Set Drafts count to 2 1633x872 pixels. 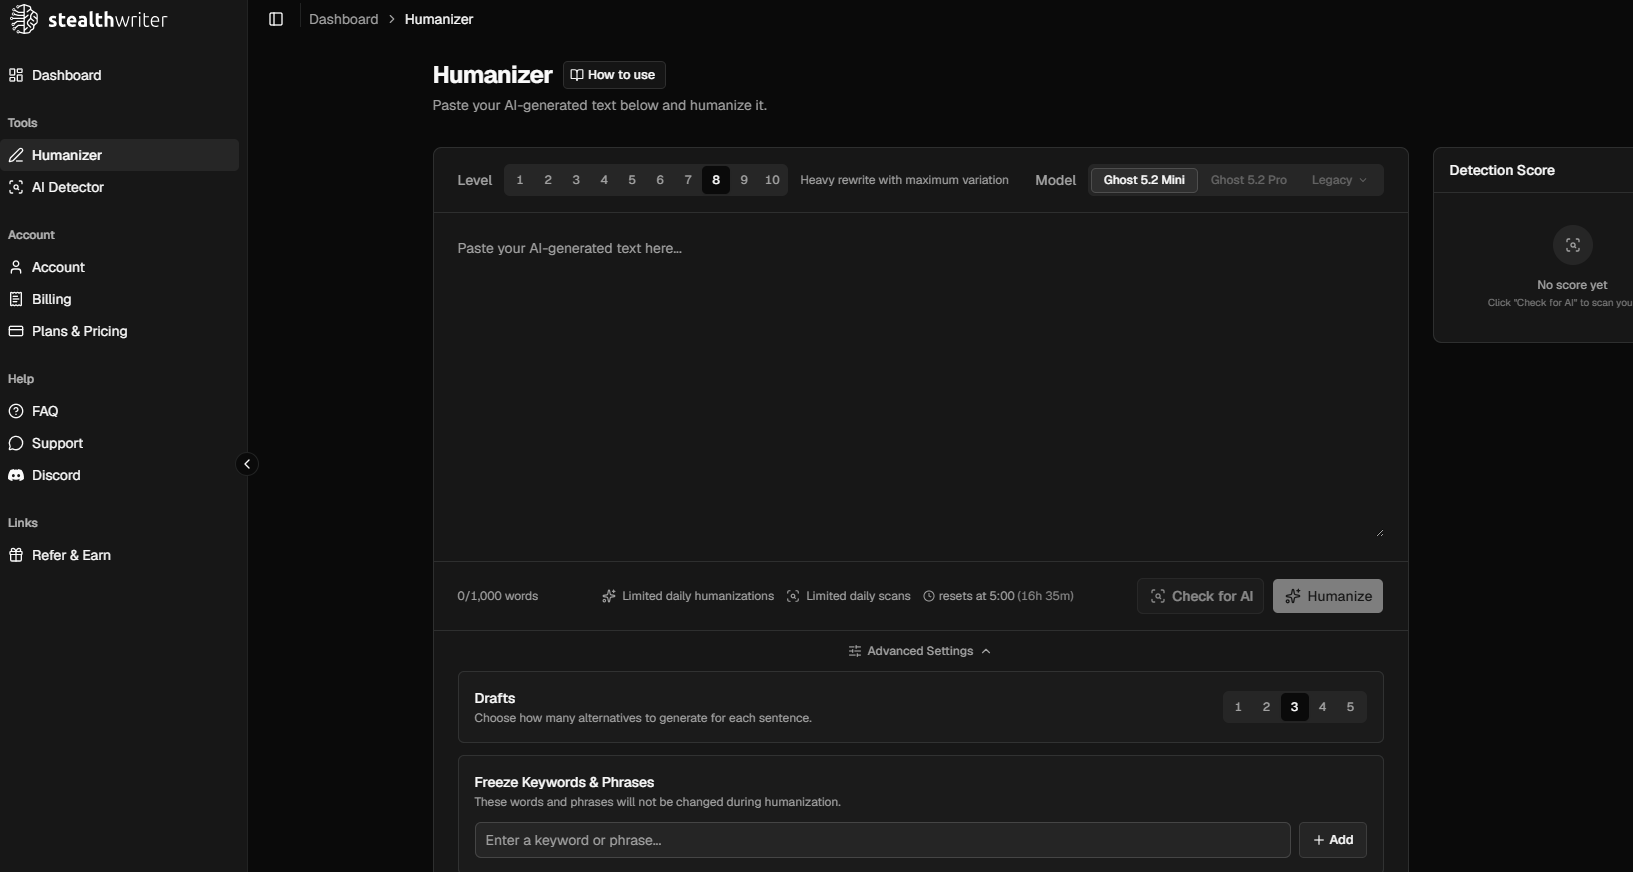(x=1266, y=707)
